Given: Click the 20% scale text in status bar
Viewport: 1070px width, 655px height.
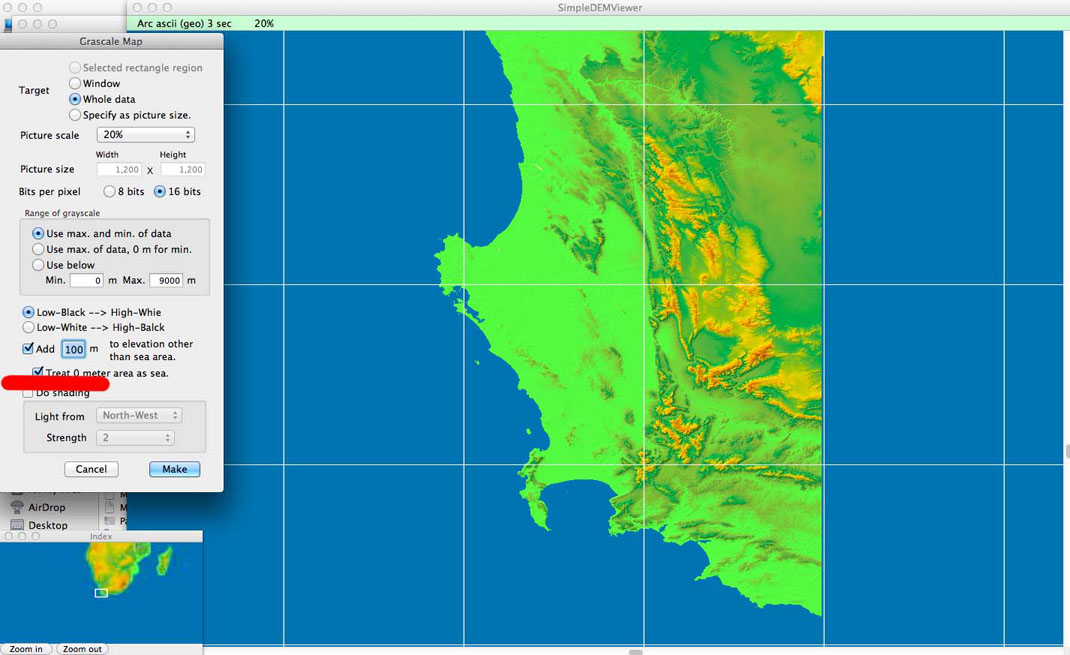Looking at the screenshot, I should [x=264, y=23].
